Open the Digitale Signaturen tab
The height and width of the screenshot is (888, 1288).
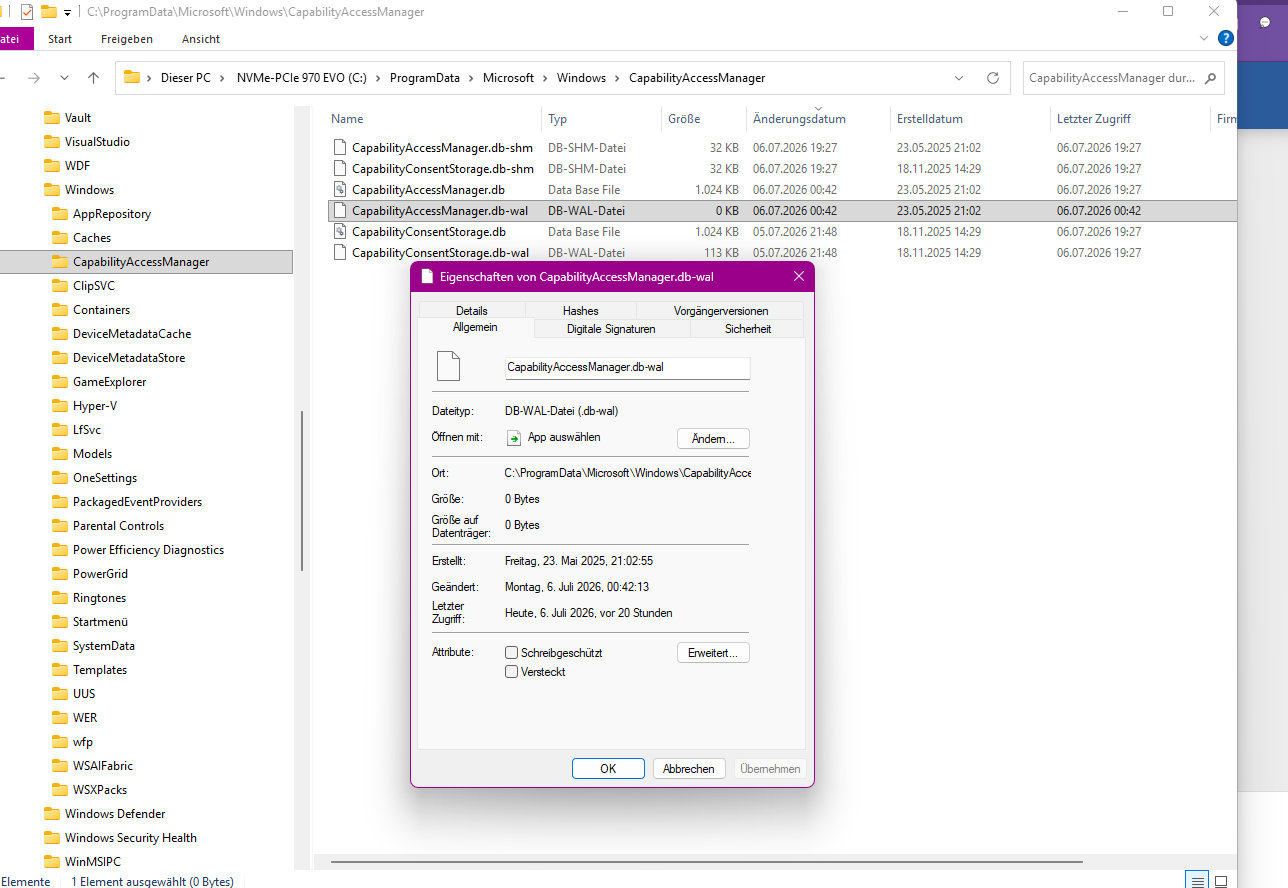(611, 328)
